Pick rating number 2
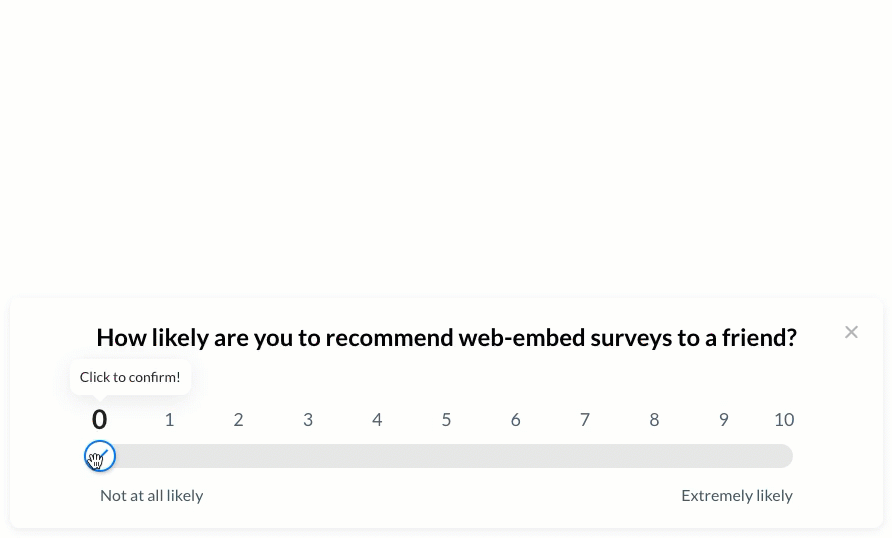Viewport: 892px width, 538px height. coord(238,420)
